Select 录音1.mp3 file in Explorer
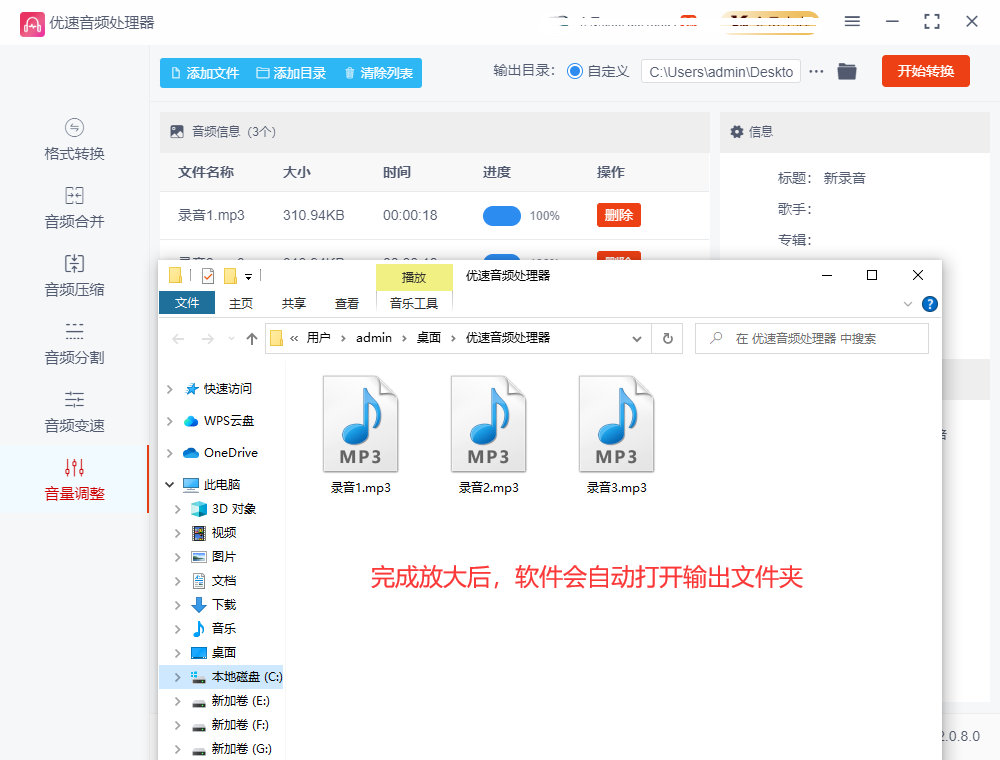This screenshot has width=1000, height=760. [x=360, y=435]
